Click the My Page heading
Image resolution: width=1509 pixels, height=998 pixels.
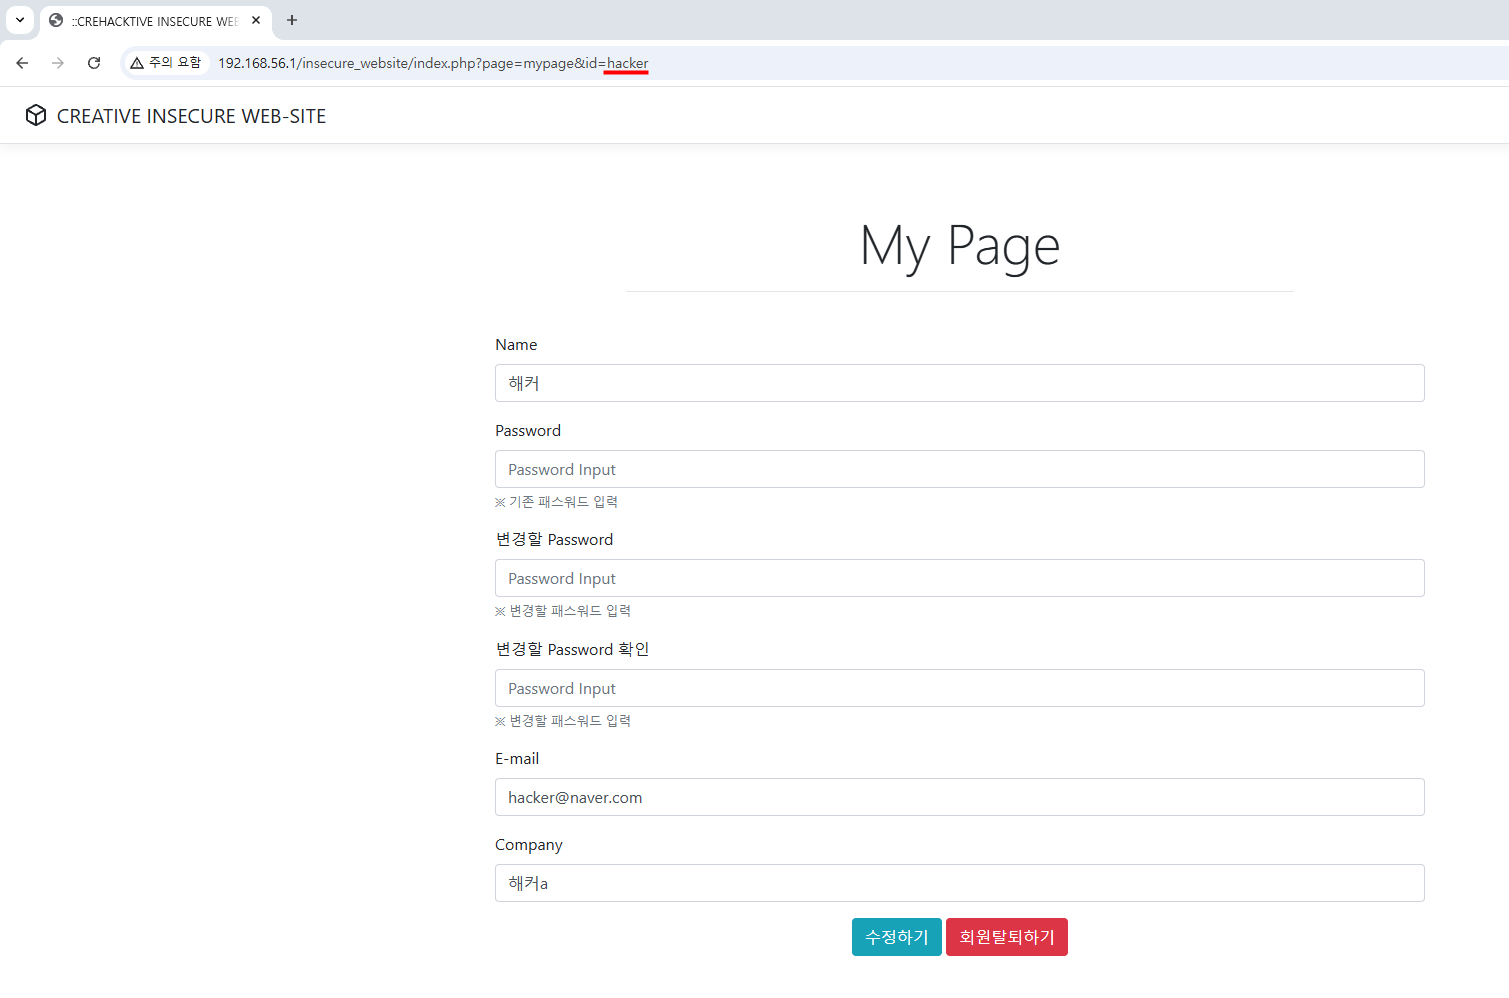point(960,246)
